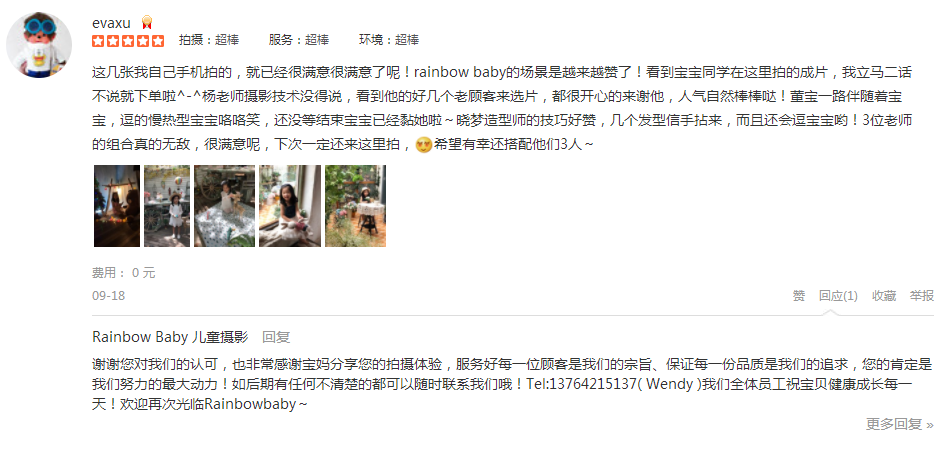Open fourth photo of girl by window
This screenshot has width=945, height=451.
[290, 206]
